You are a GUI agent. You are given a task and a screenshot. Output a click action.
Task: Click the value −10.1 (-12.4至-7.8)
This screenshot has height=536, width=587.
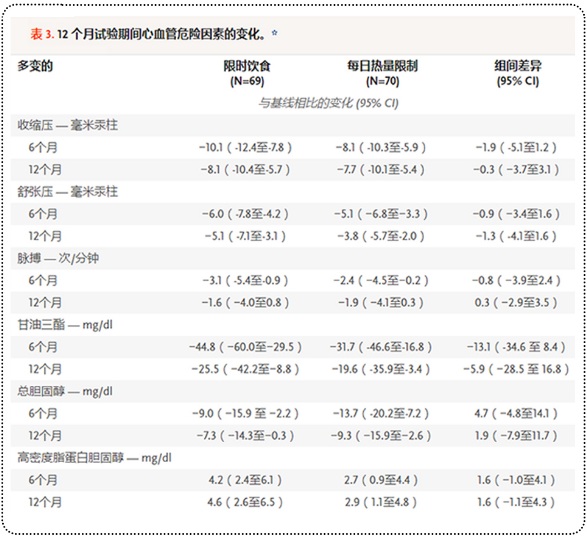pos(245,147)
